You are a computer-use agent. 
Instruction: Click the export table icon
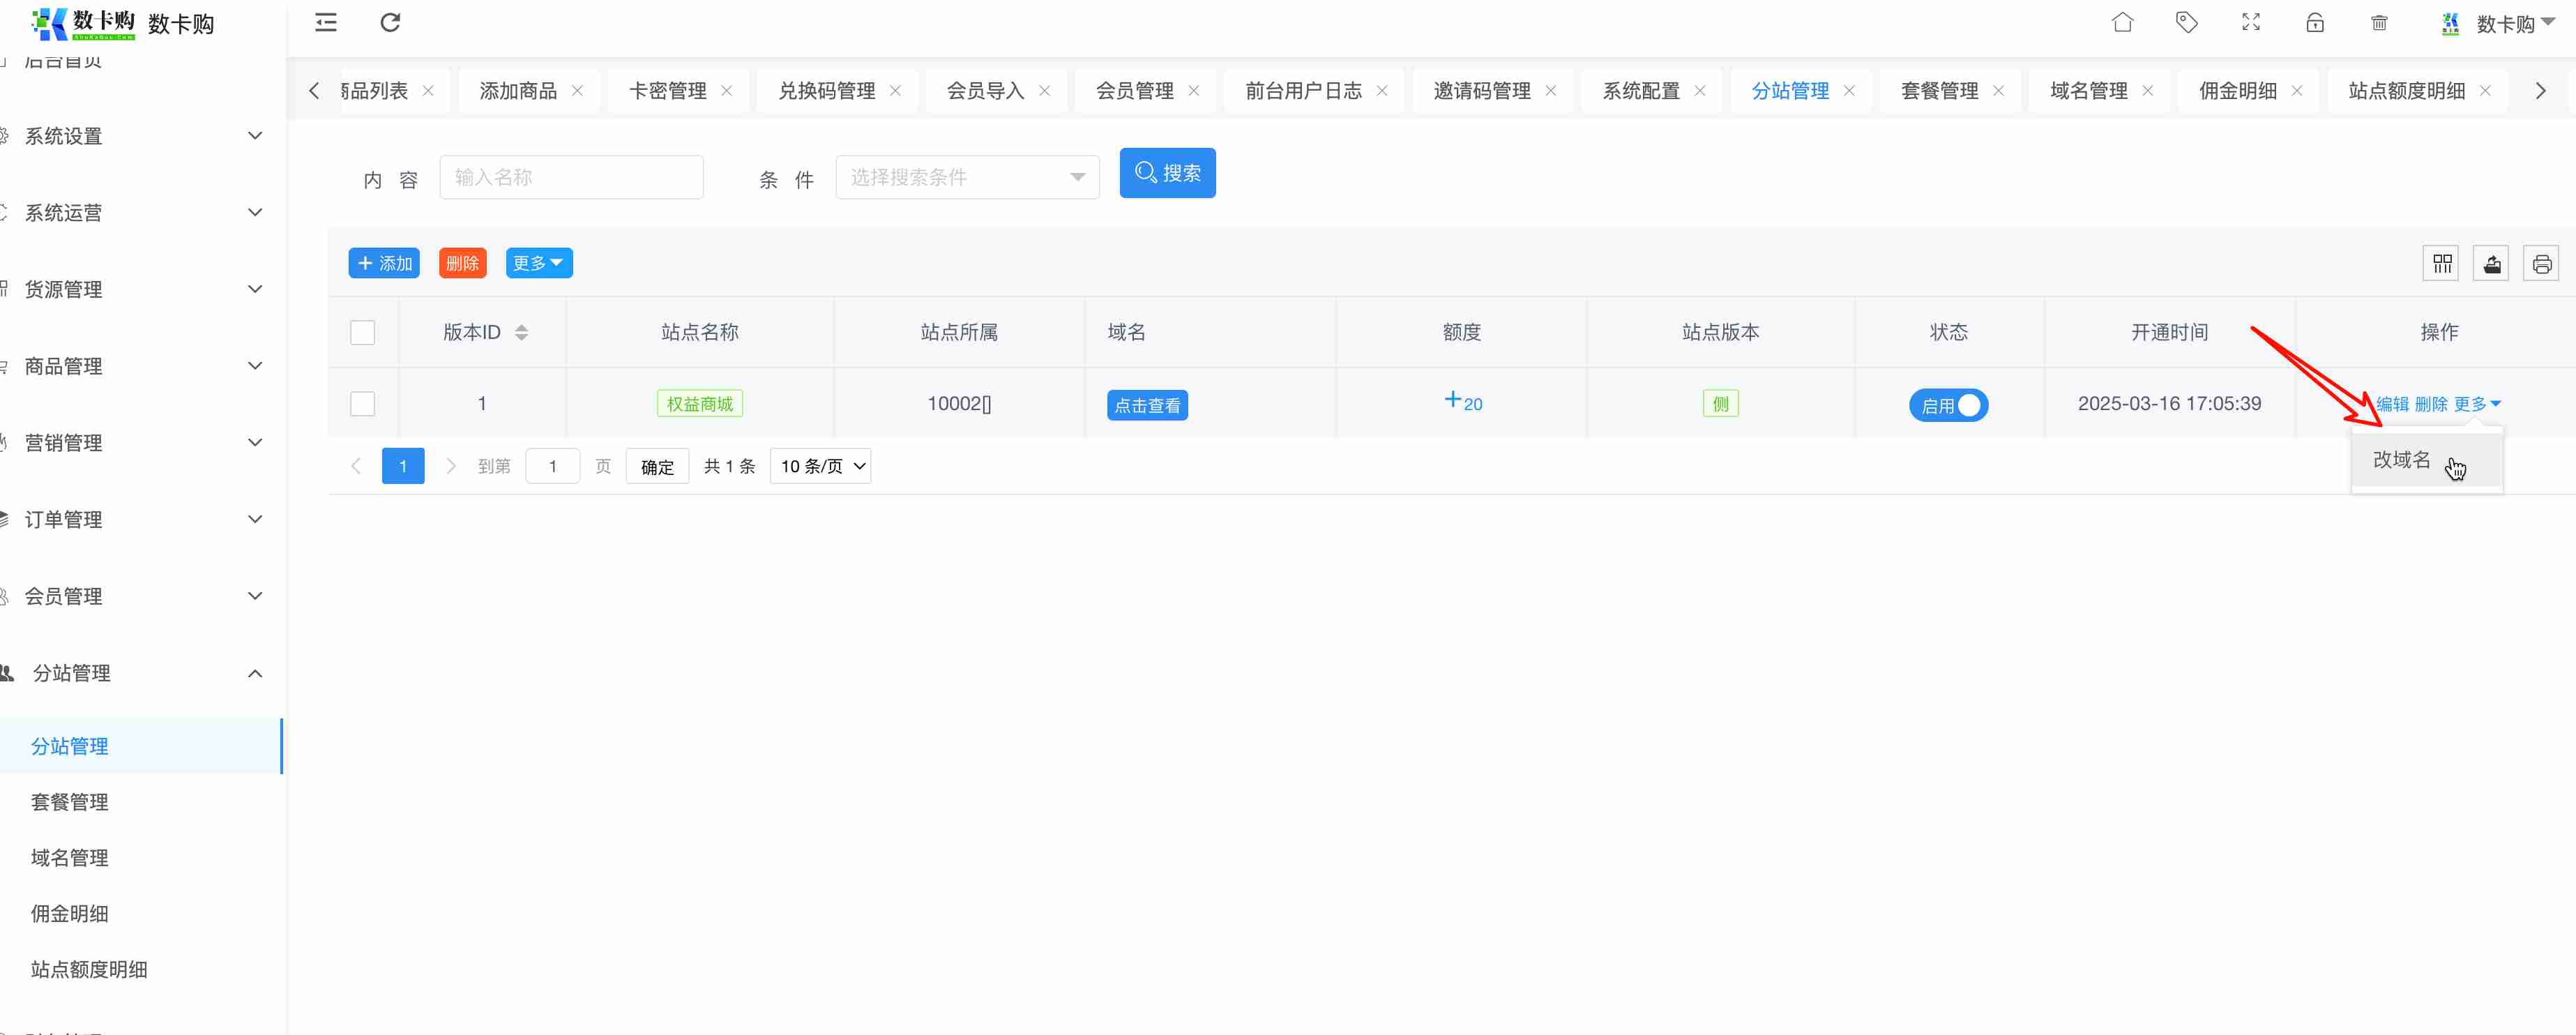tap(2491, 263)
